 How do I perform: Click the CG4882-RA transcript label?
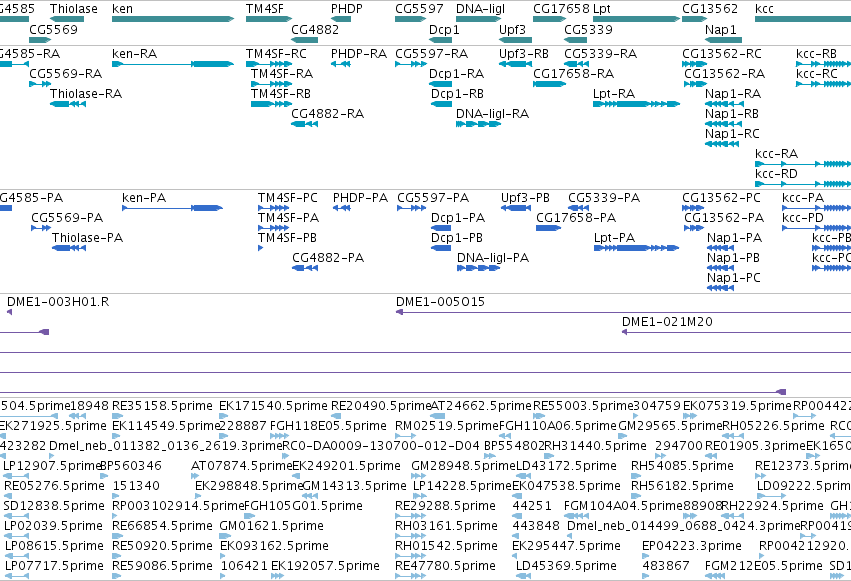coord(327,113)
